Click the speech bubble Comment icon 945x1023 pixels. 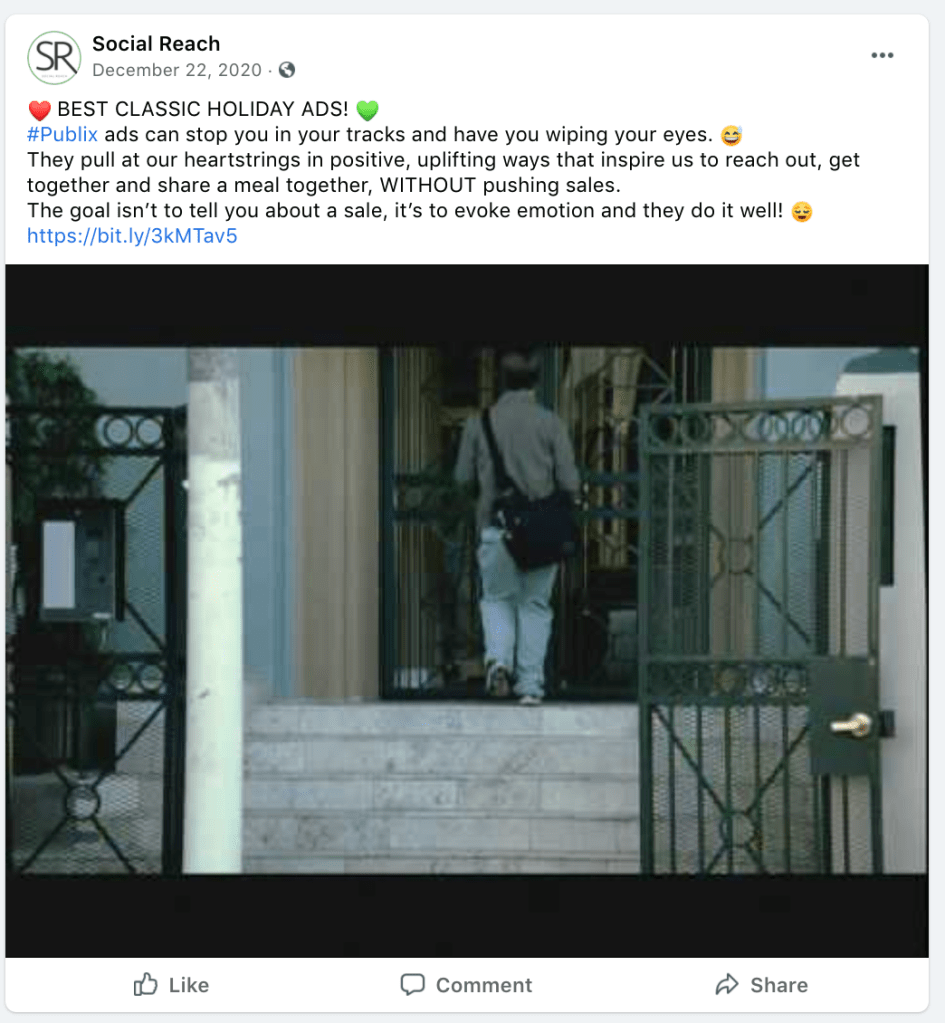click(x=412, y=985)
